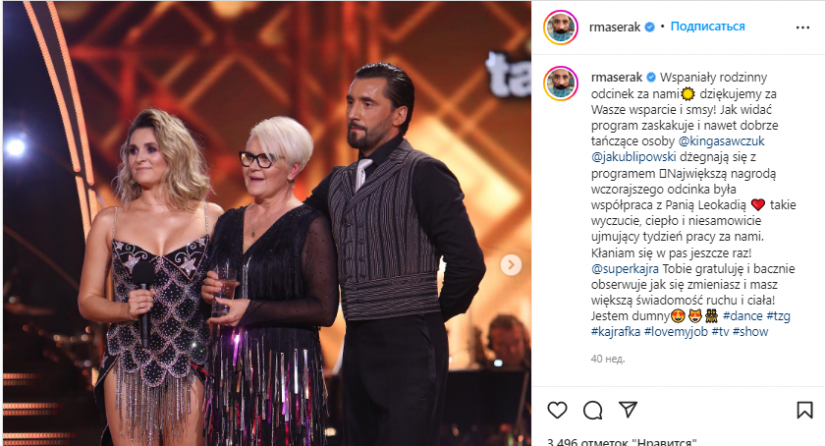Open rmaserak avatar beside the caption

(x=561, y=84)
